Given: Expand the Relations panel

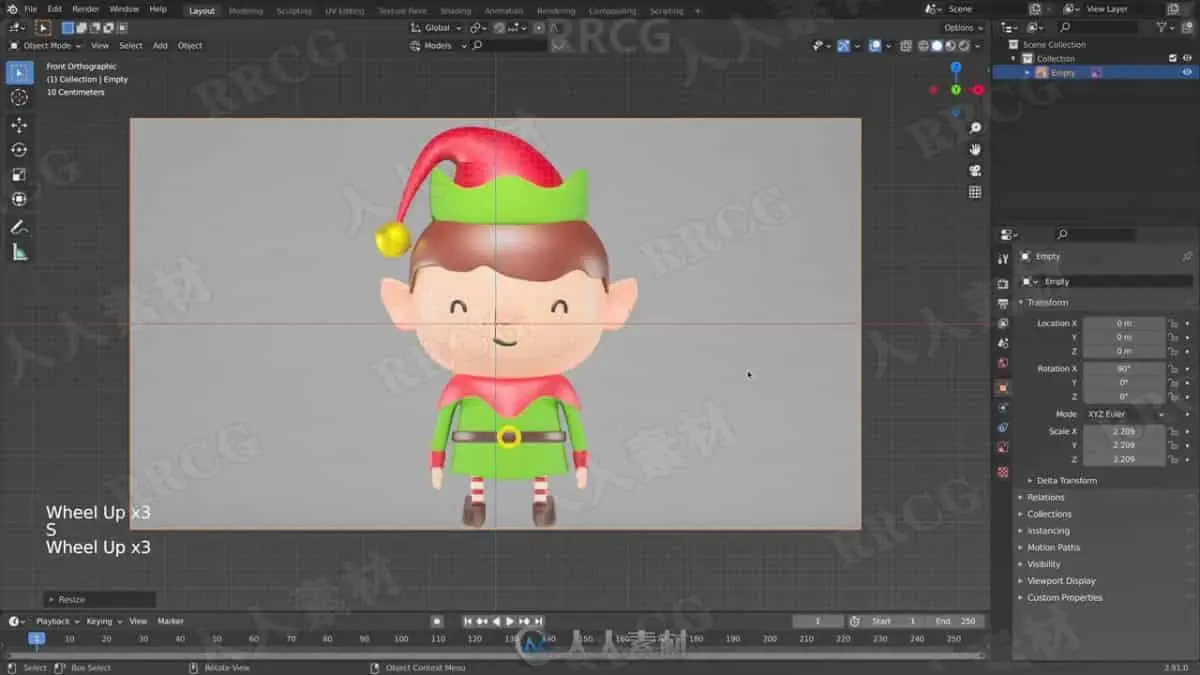Looking at the screenshot, I should pyautogui.click(x=1045, y=497).
